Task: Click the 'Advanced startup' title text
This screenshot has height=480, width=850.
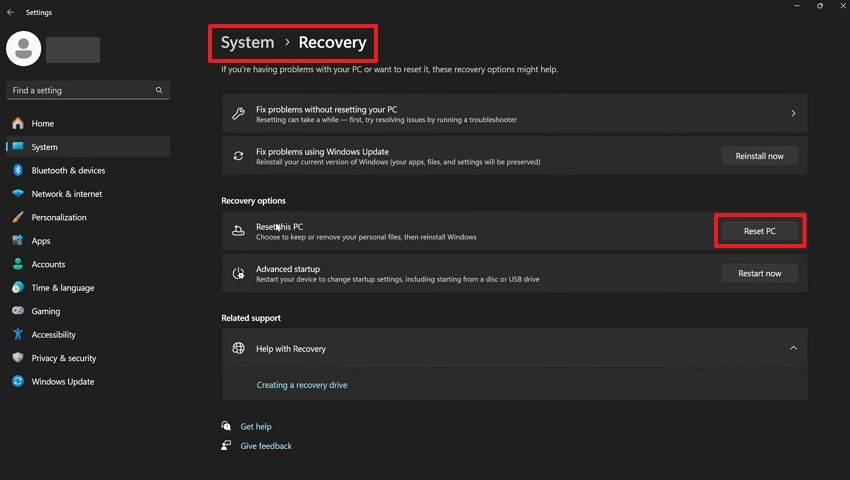Action: [x=288, y=268]
